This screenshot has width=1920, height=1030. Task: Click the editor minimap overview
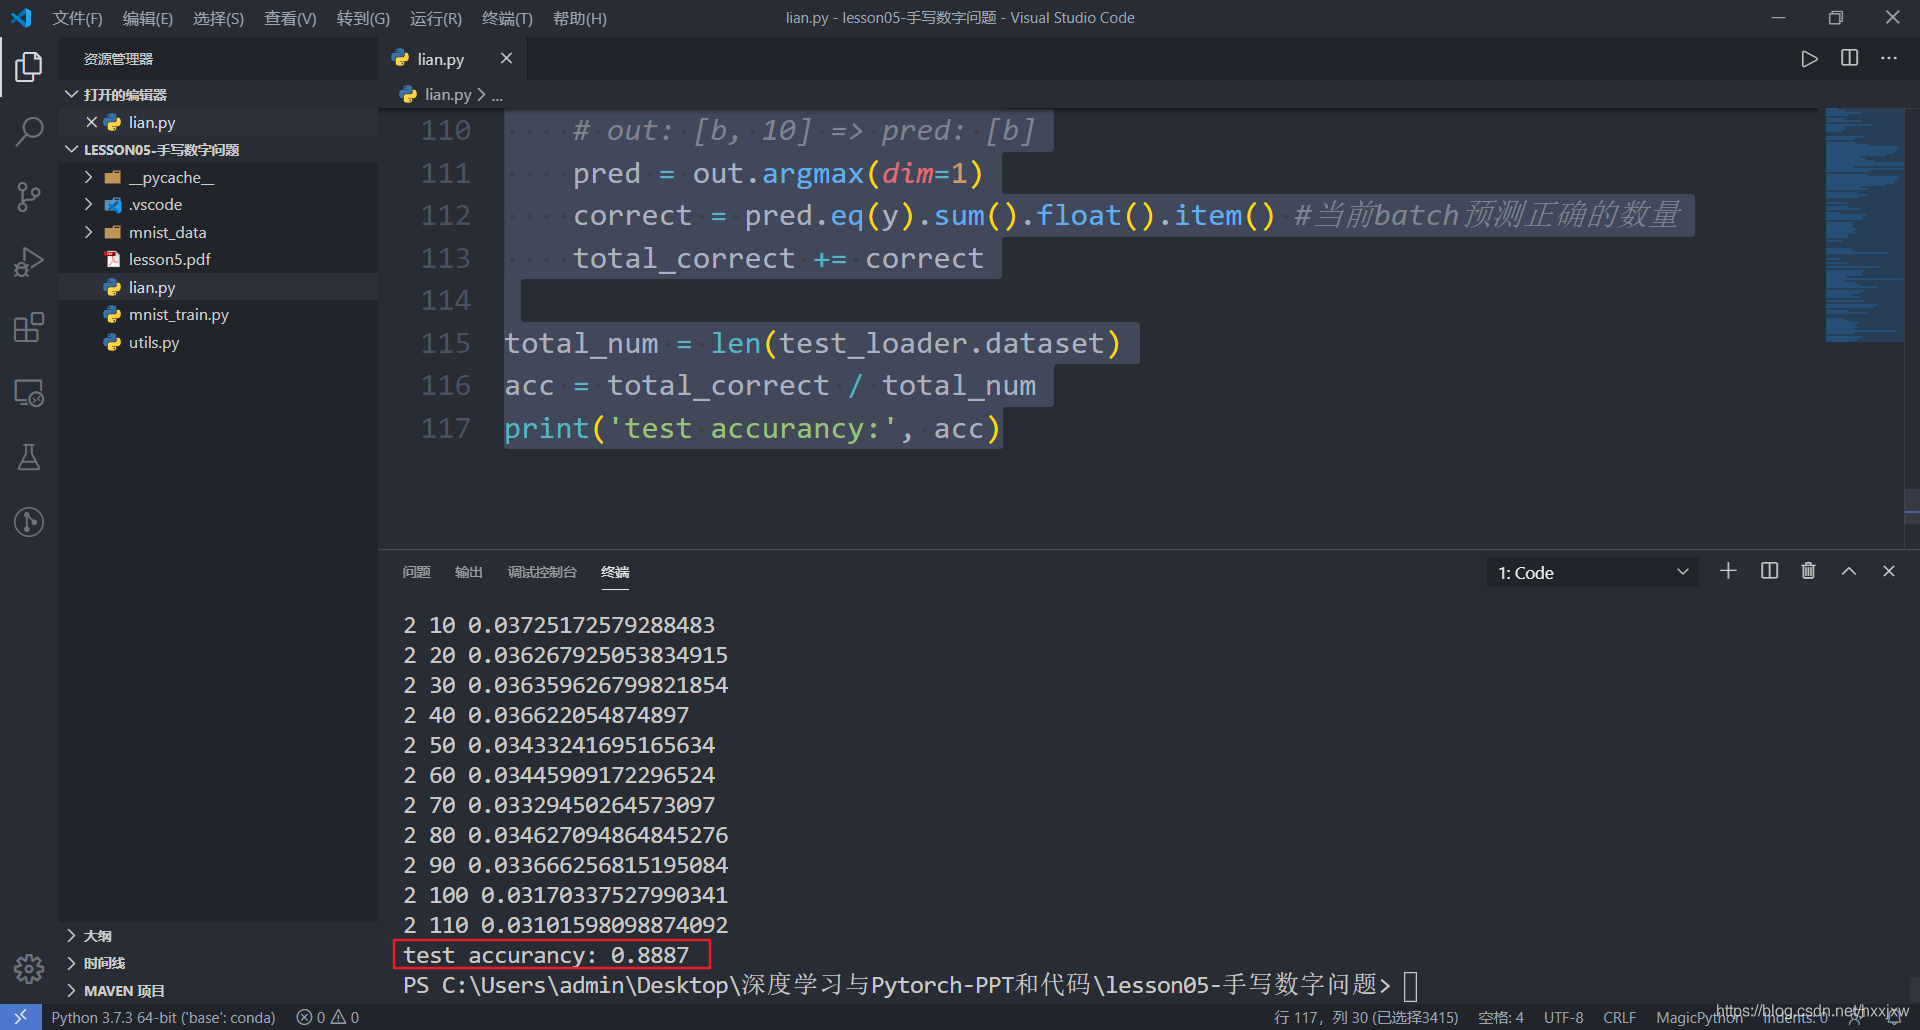click(x=1864, y=225)
